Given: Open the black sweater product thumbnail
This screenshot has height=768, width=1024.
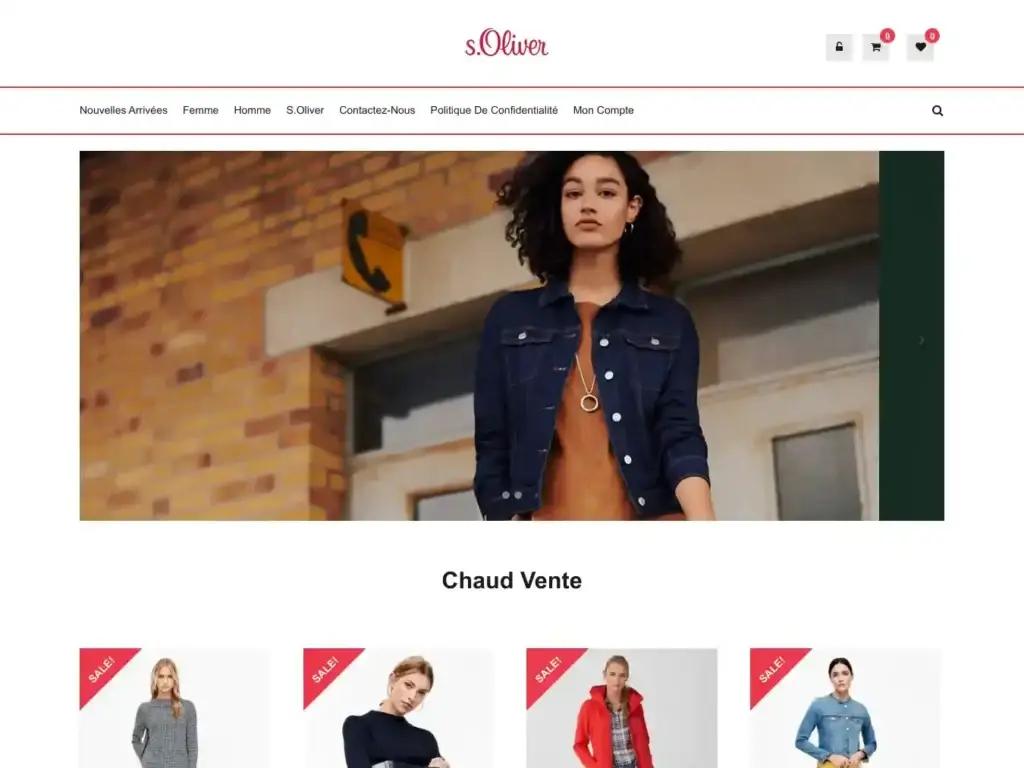Looking at the screenshot, I should [398, 708].
